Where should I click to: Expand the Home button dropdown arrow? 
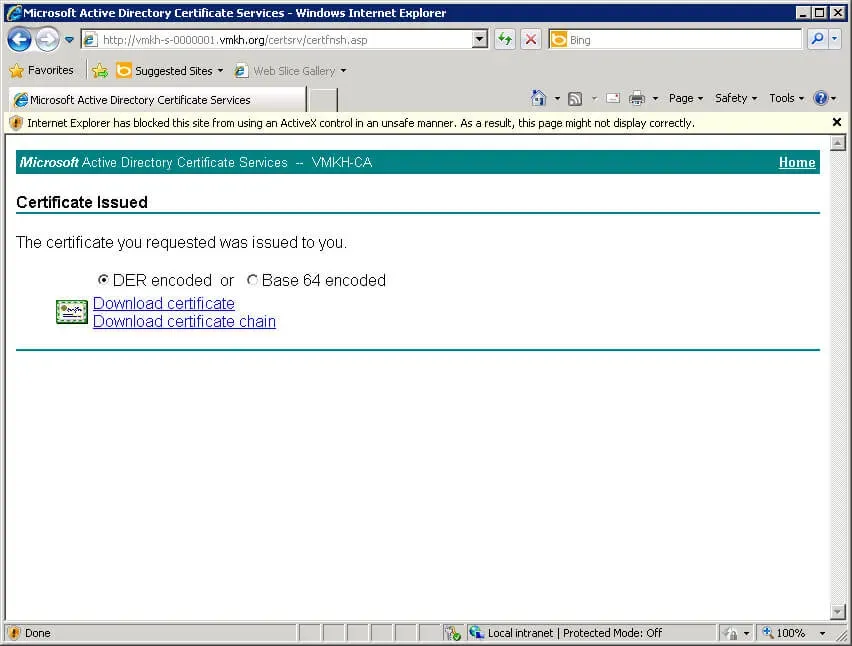coord(557,99)
